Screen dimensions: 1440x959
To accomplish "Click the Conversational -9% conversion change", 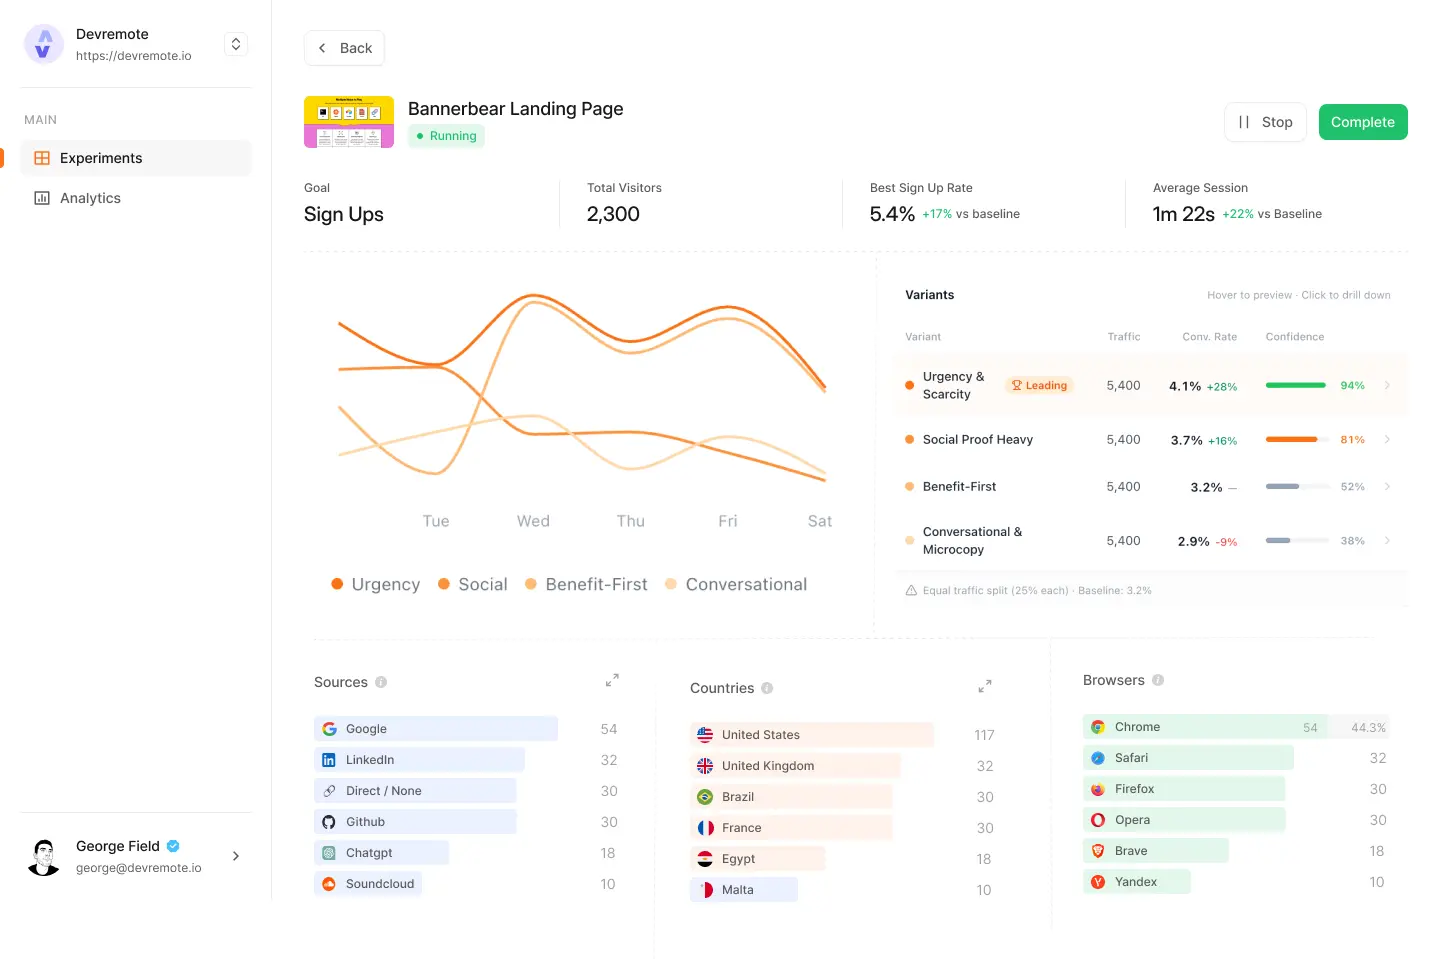I will [x=1227, y=542].
